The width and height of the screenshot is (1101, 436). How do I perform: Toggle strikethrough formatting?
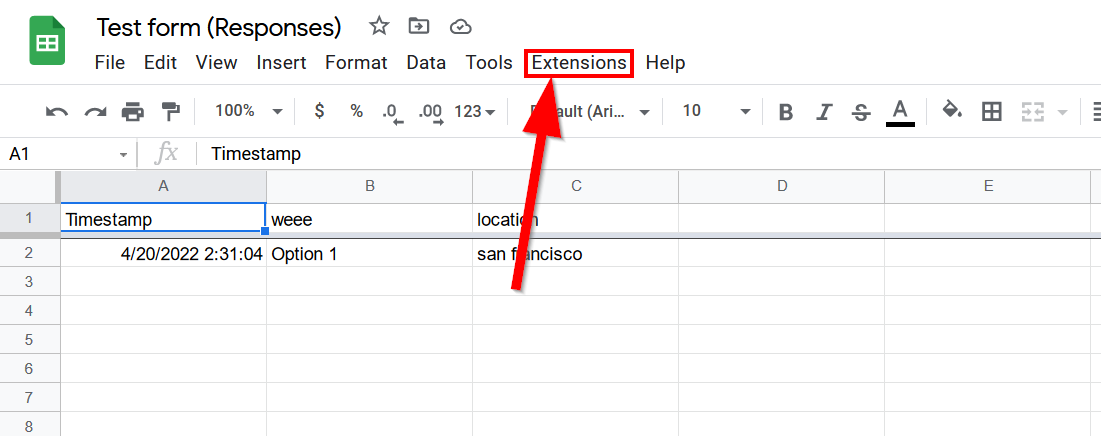click(x=861, y=112)
